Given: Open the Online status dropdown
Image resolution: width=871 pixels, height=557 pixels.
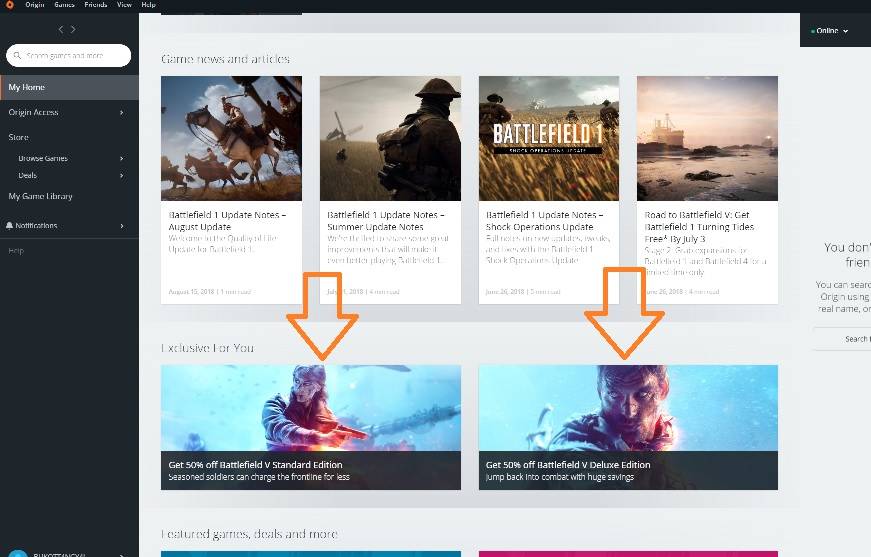Looking at the screenshot, I should [x=830, y=31].
